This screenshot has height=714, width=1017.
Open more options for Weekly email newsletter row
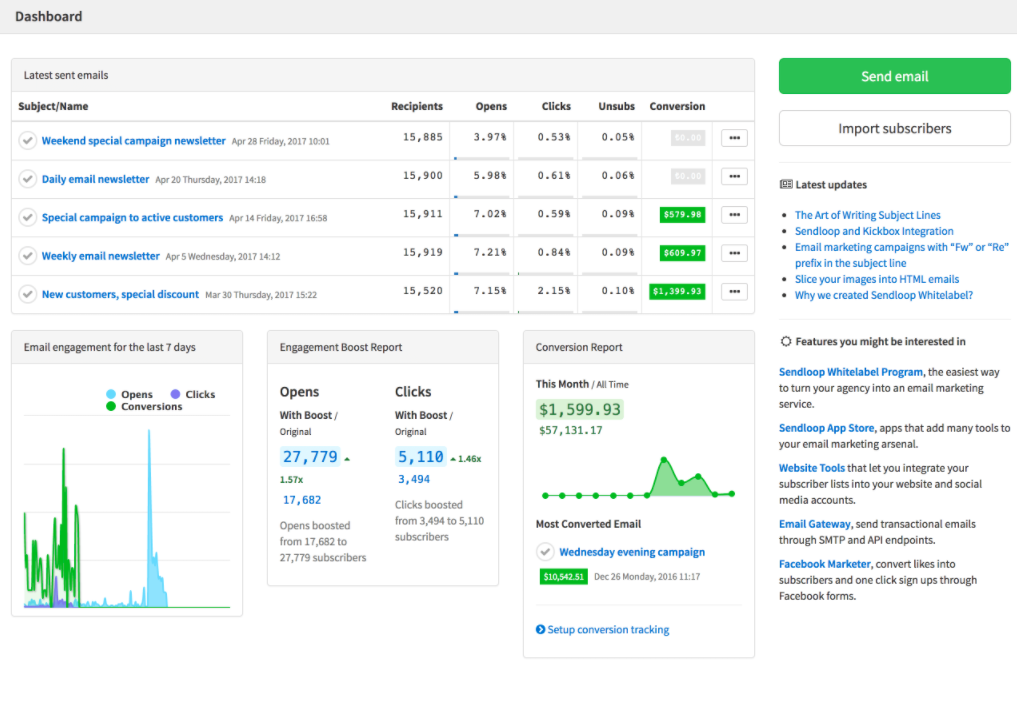(734, 253)
